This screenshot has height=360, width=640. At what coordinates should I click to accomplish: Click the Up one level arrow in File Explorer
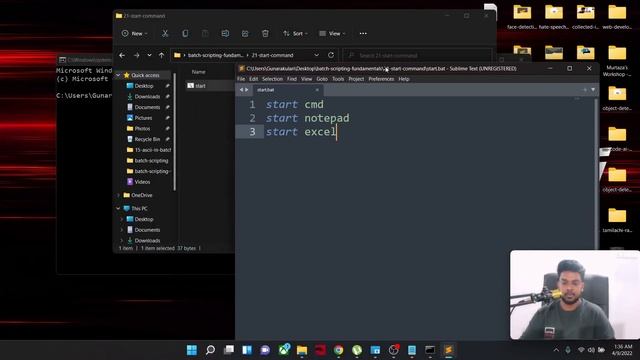[161, 55]
